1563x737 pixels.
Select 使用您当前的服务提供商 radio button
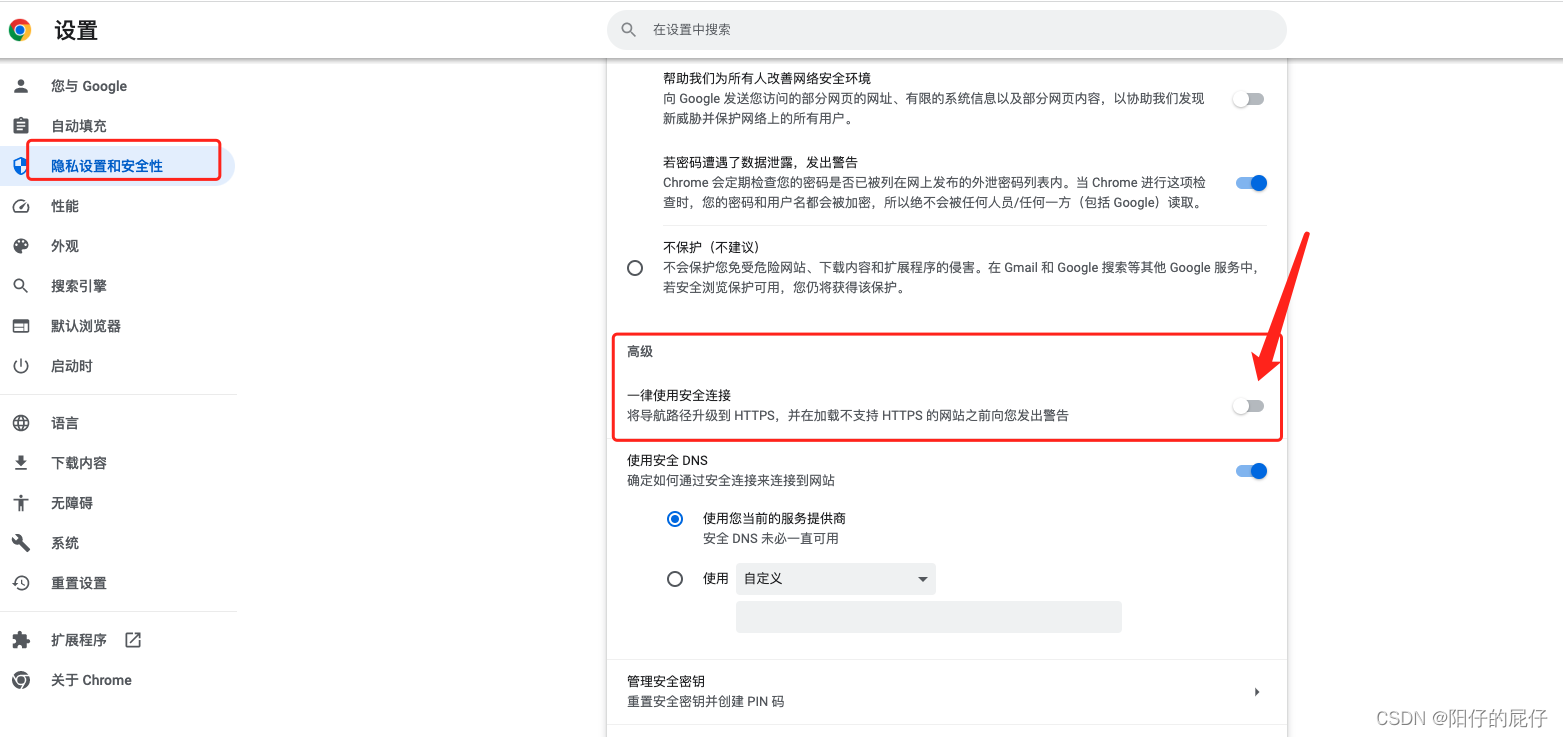coord(675,519)
